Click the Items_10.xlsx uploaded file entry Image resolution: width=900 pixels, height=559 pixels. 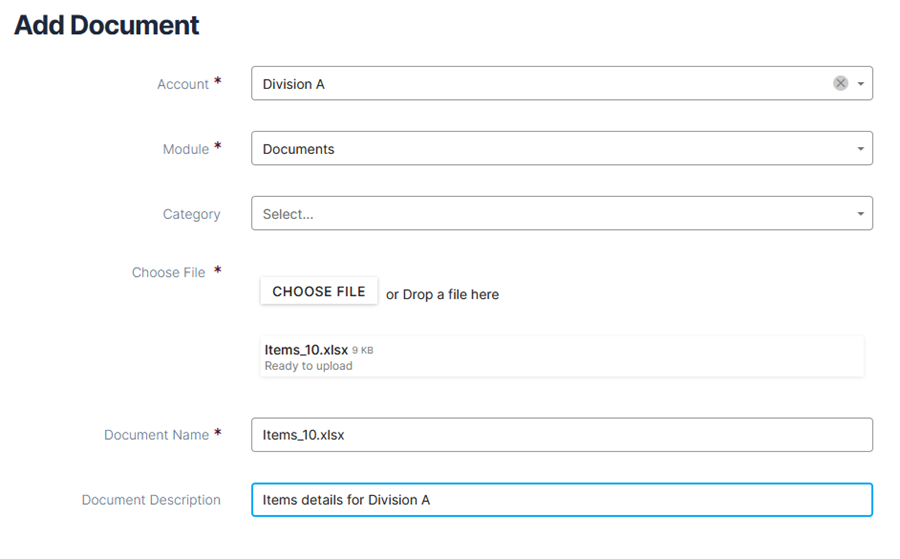pyautogui.click(x=562, y=357)
